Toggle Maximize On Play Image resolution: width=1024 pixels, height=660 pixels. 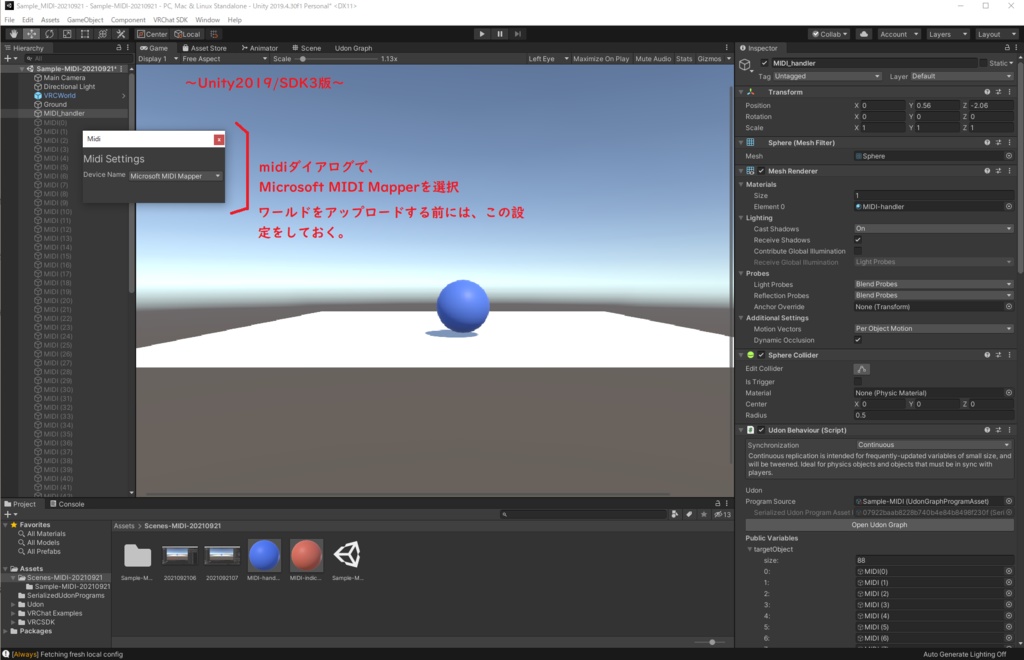pyautogui.click(x=601, y=59)
